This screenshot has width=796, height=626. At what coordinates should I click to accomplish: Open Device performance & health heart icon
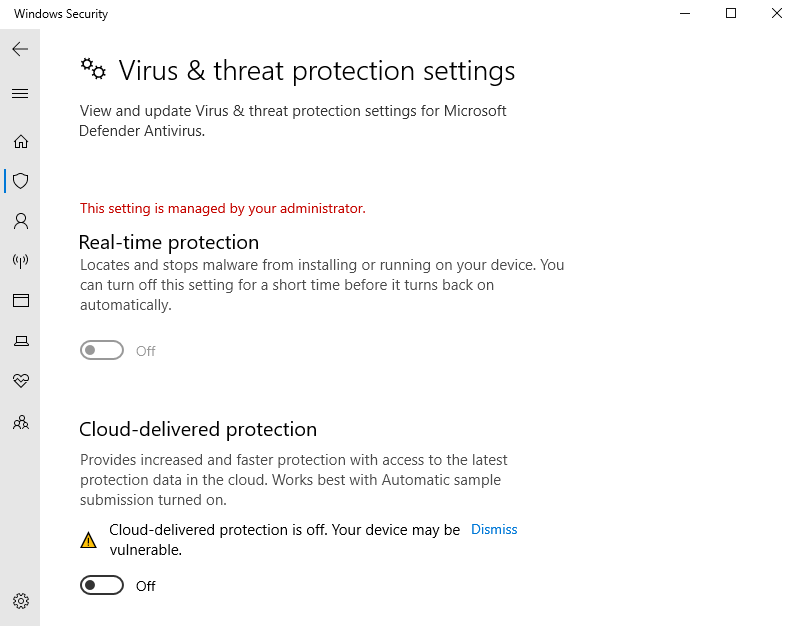pyautogui.click(x=21, y=380)
